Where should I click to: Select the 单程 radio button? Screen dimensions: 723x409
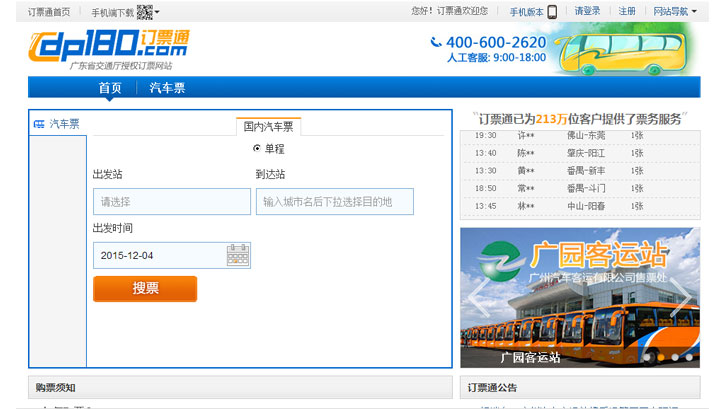257,148
